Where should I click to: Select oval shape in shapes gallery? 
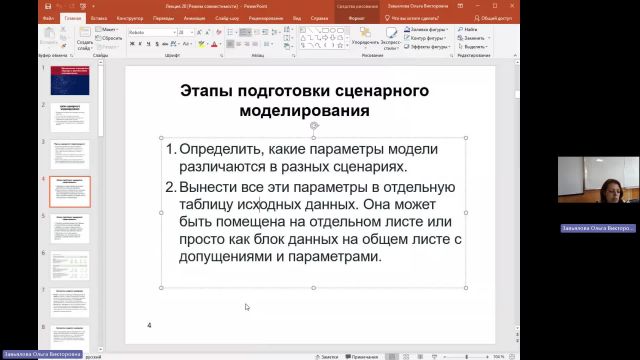coord(333,30)
